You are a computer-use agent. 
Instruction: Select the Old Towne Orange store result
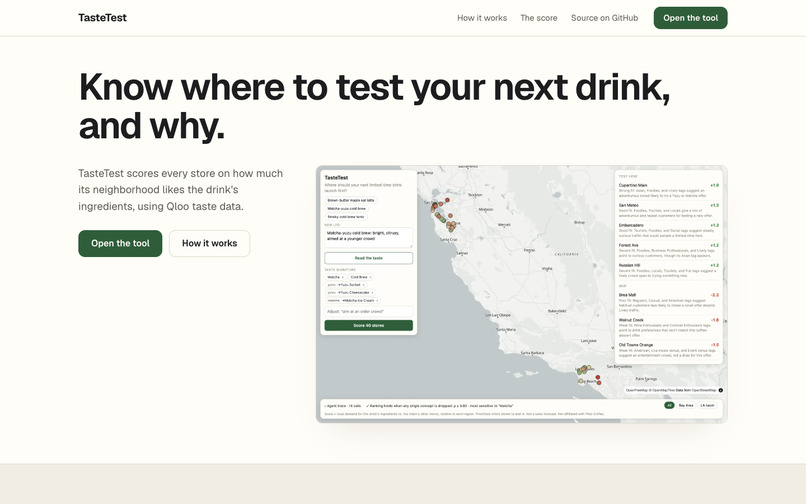(669, 350)
